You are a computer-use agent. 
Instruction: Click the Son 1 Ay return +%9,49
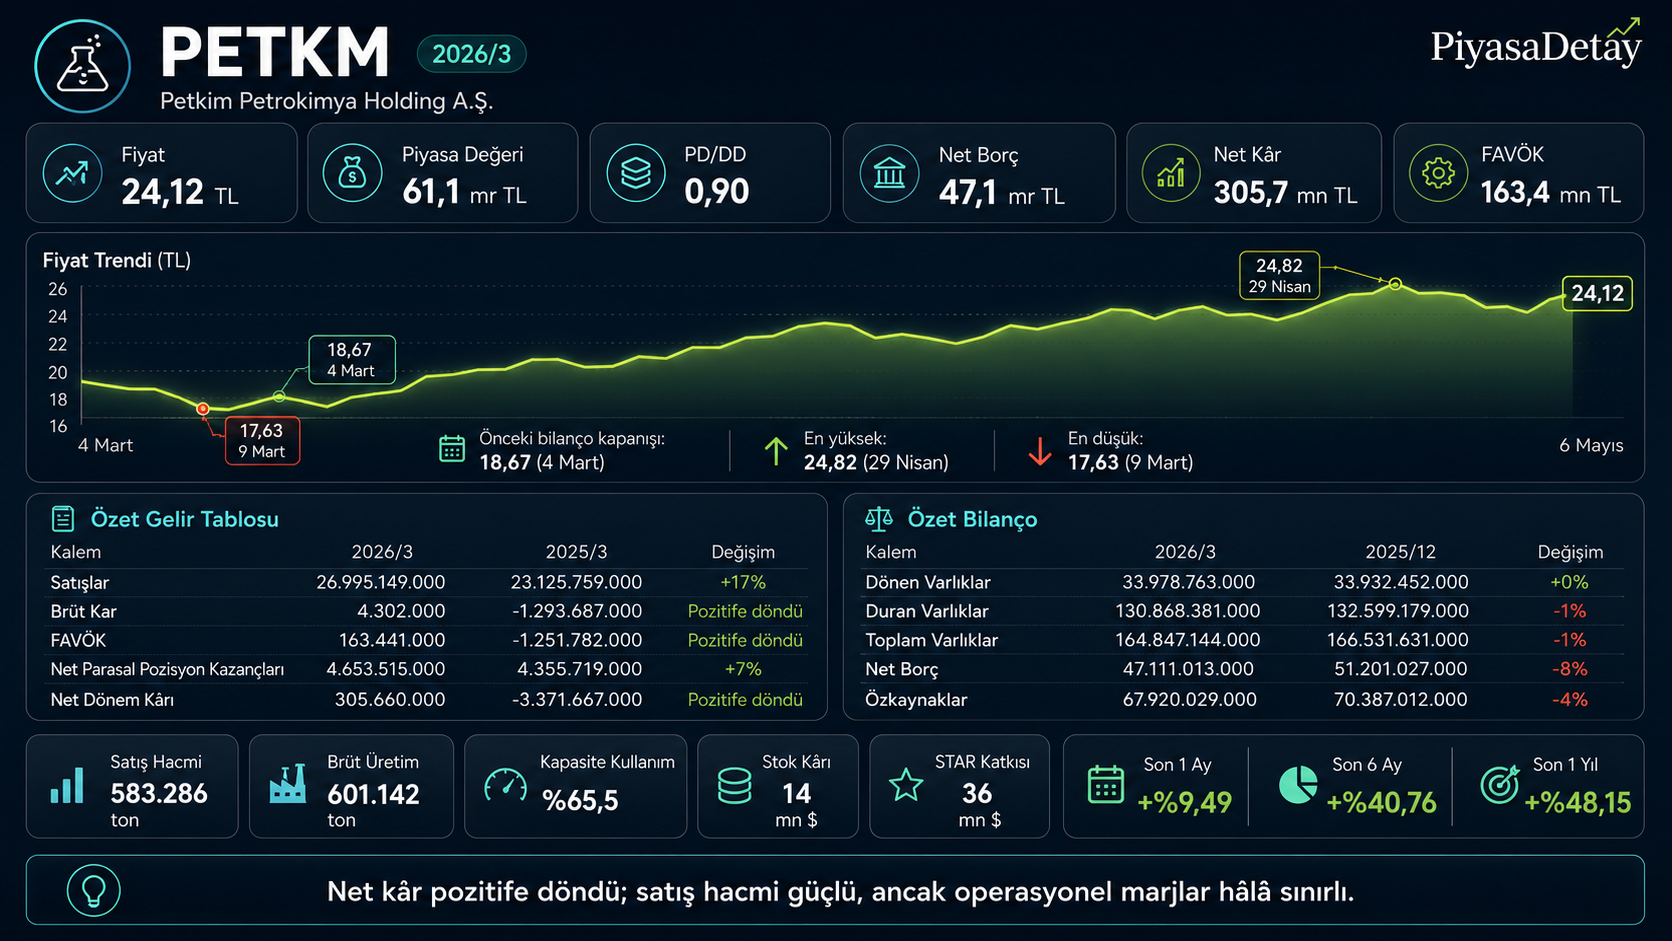tap(1184, 802)
